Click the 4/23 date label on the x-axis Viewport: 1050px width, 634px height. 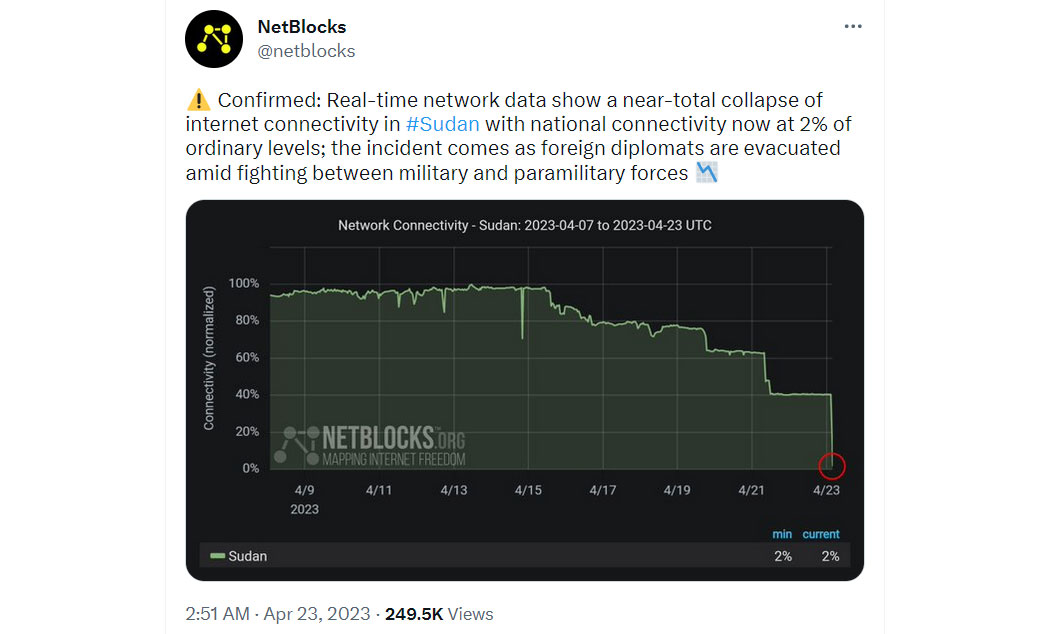point(826,490)
